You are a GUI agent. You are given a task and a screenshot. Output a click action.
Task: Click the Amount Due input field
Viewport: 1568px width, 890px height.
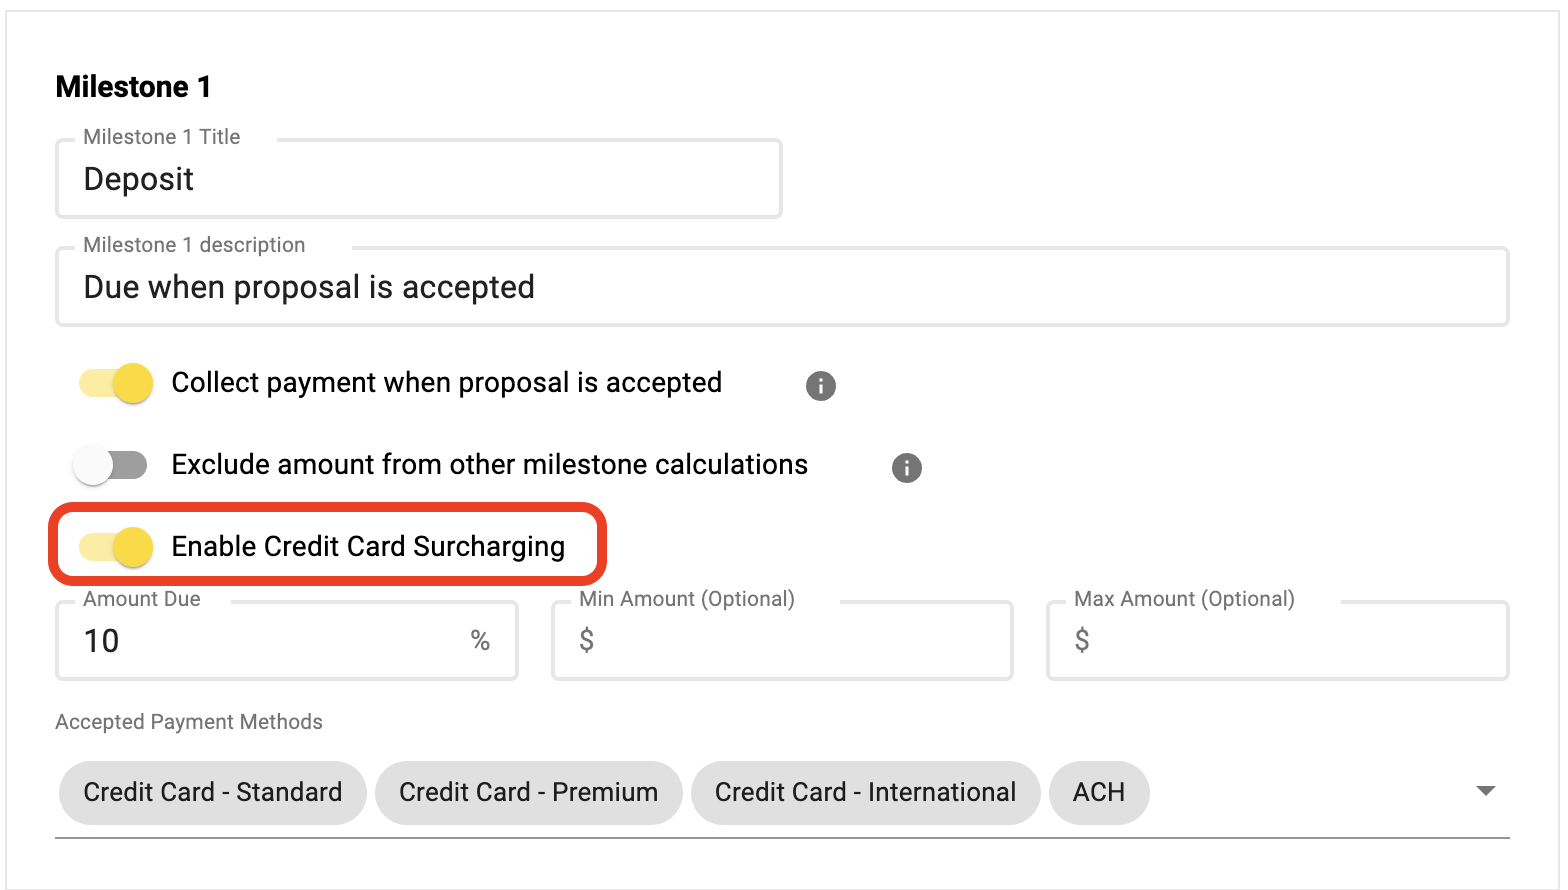pyautogui.click(x=287, y=641)
